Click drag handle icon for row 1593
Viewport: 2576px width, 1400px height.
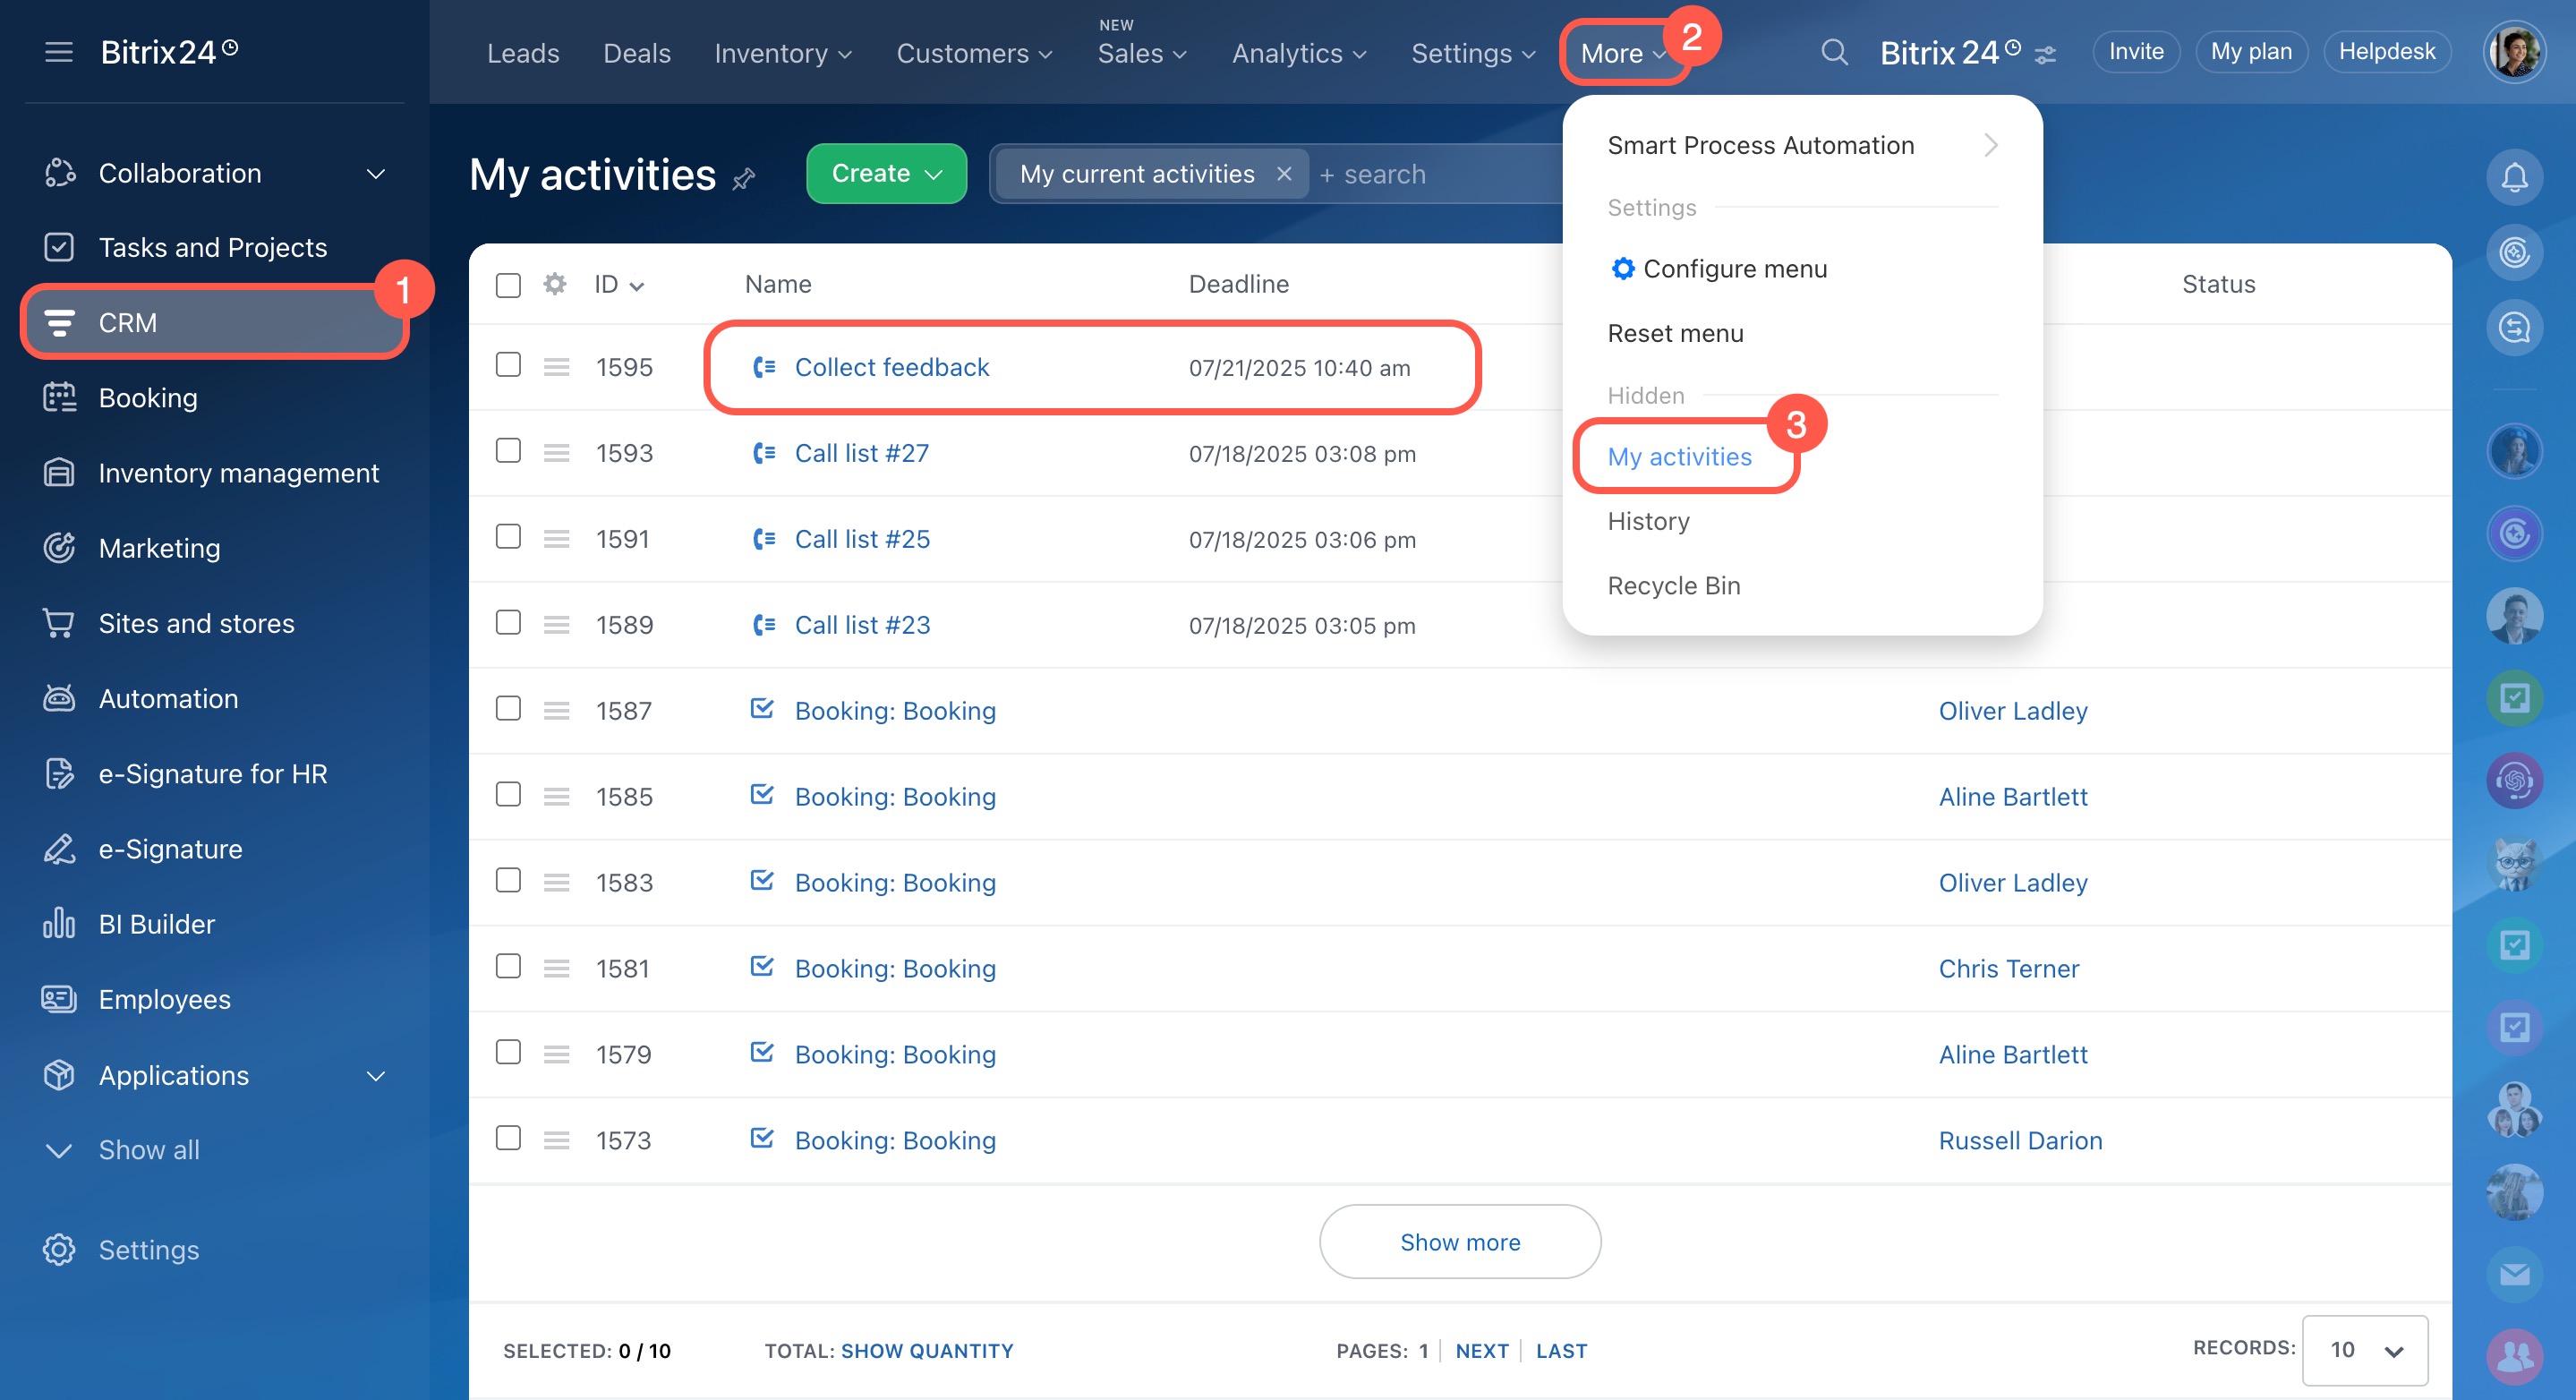coord(556,453)
